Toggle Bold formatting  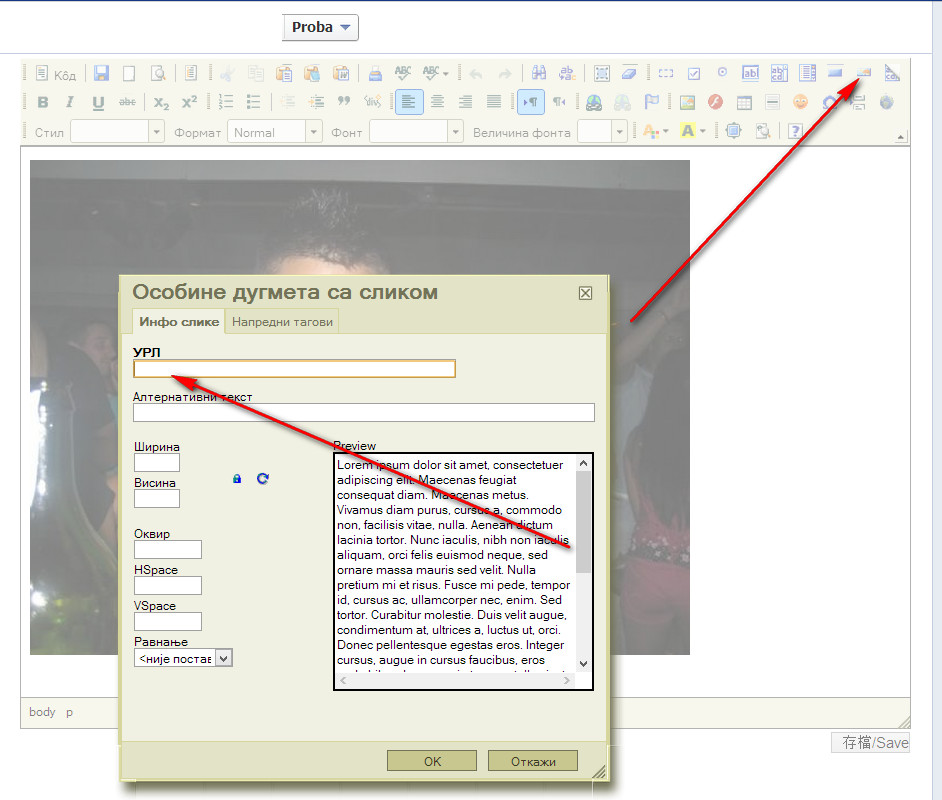43,102
